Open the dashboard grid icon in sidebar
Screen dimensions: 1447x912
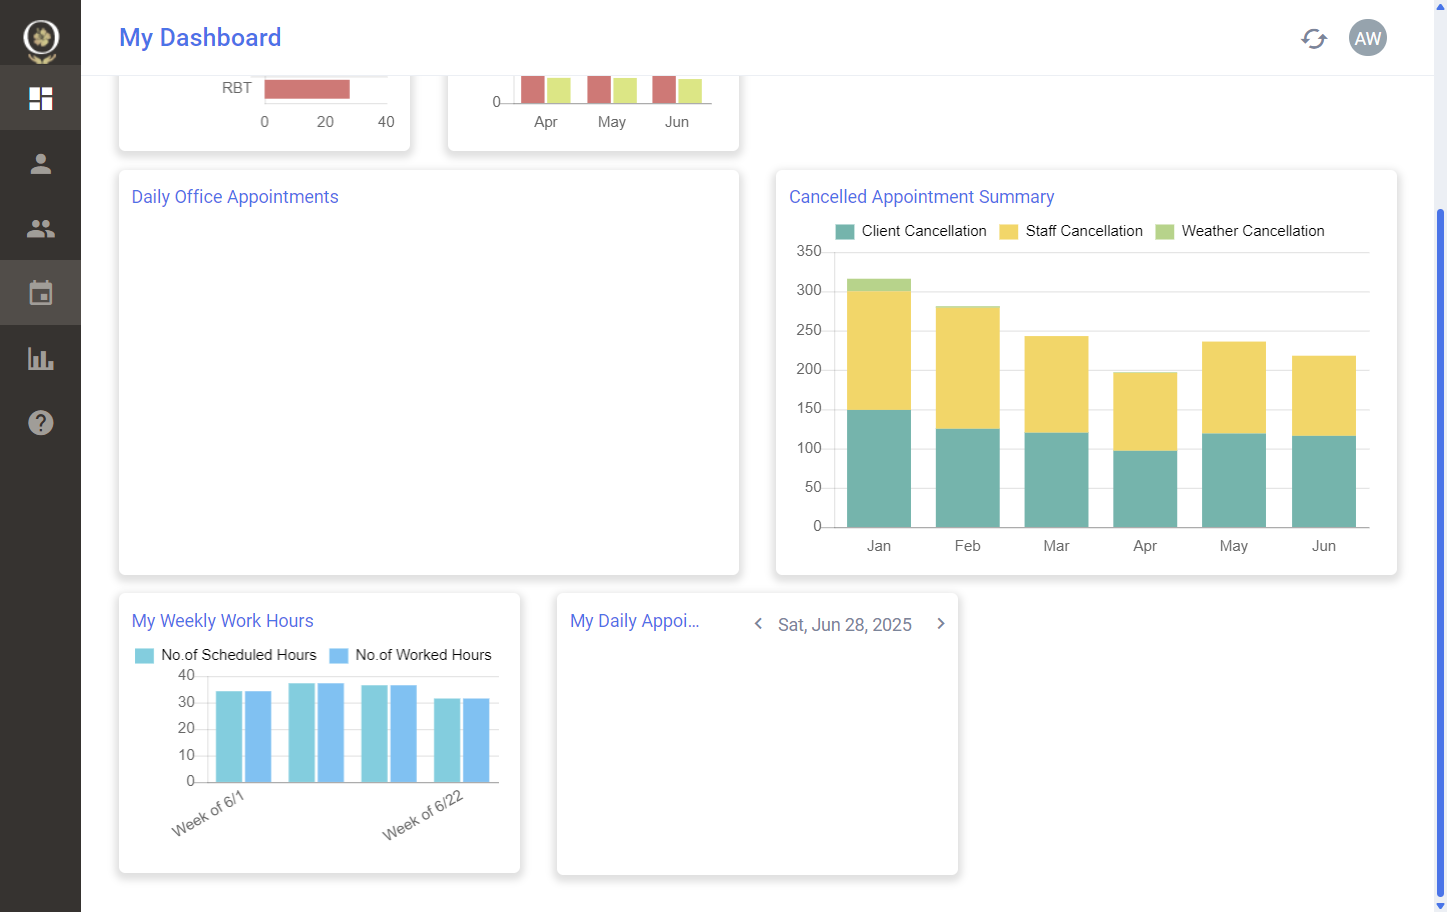click(41, 98)
